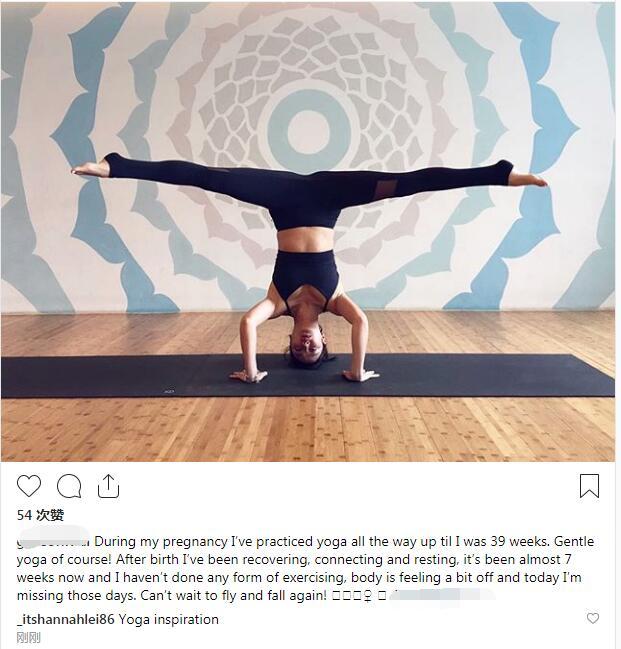Like the post with the heart icon
The width and height of the screenshot is (621, 649).
[29, 486]
